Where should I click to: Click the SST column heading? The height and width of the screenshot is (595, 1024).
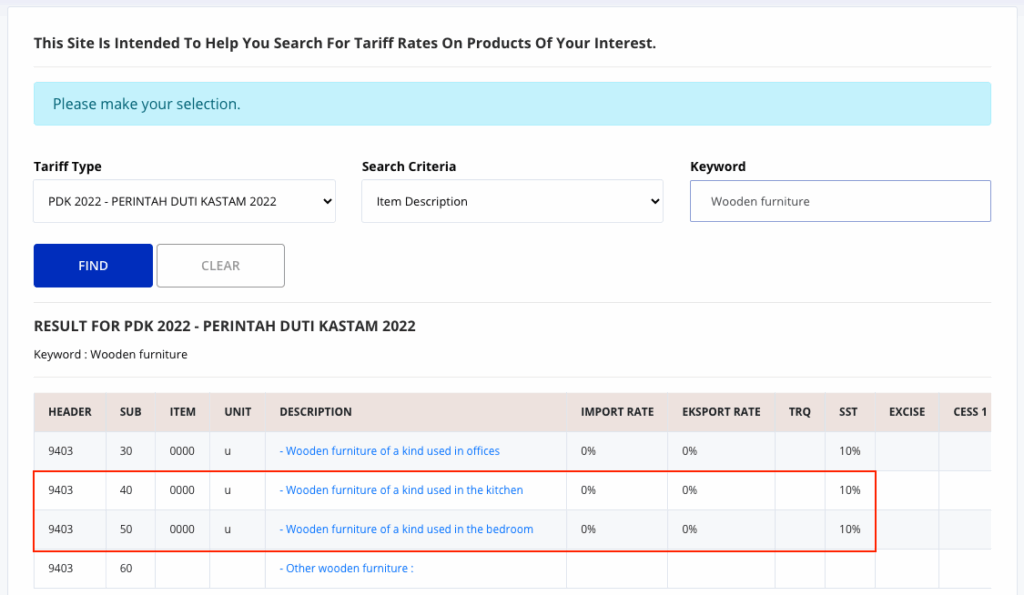click(x=848, y=412)
